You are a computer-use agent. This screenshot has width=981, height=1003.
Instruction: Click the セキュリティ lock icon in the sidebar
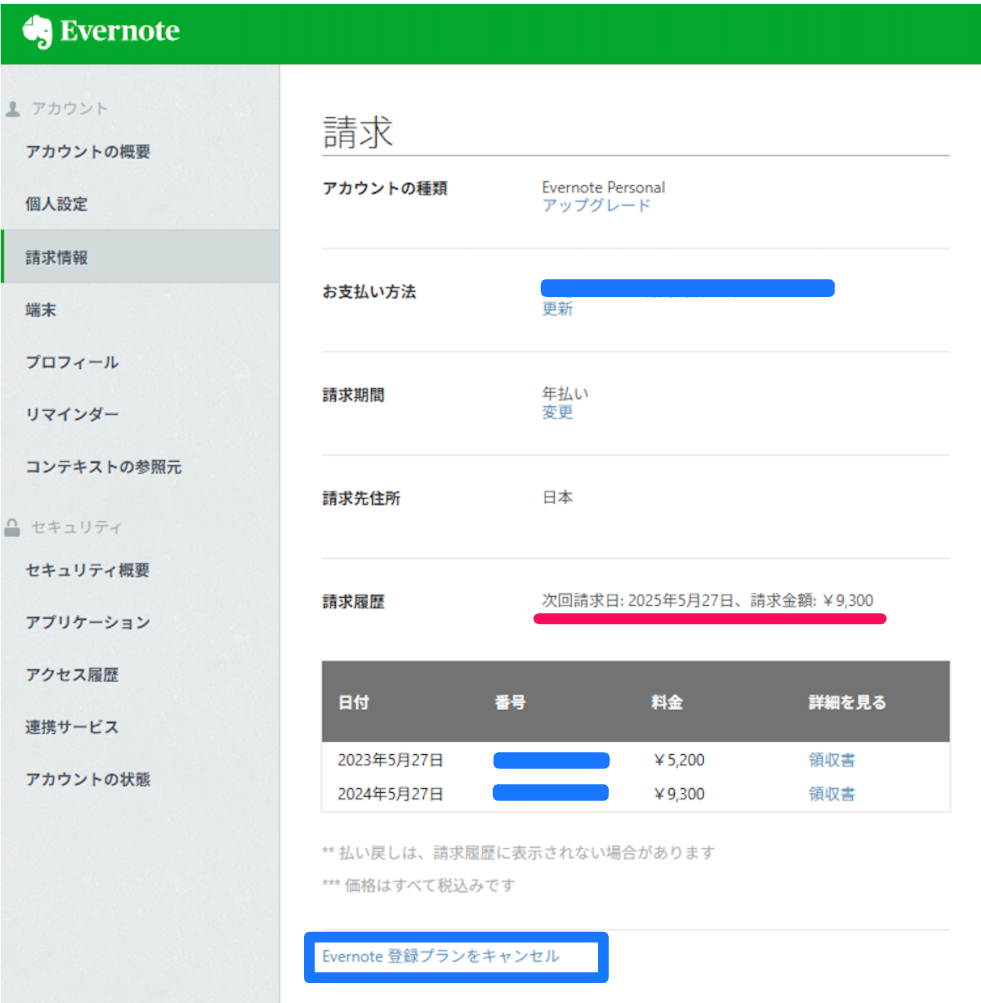[x=12, y=528]
